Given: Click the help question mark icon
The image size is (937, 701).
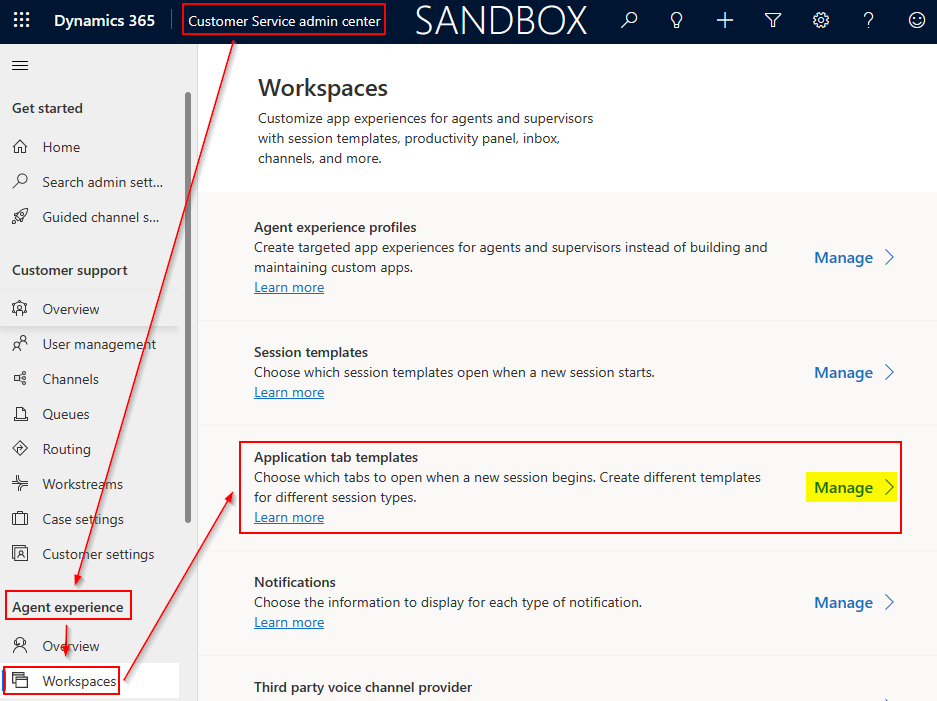Looking at the screenshot, I should (869, 20).
